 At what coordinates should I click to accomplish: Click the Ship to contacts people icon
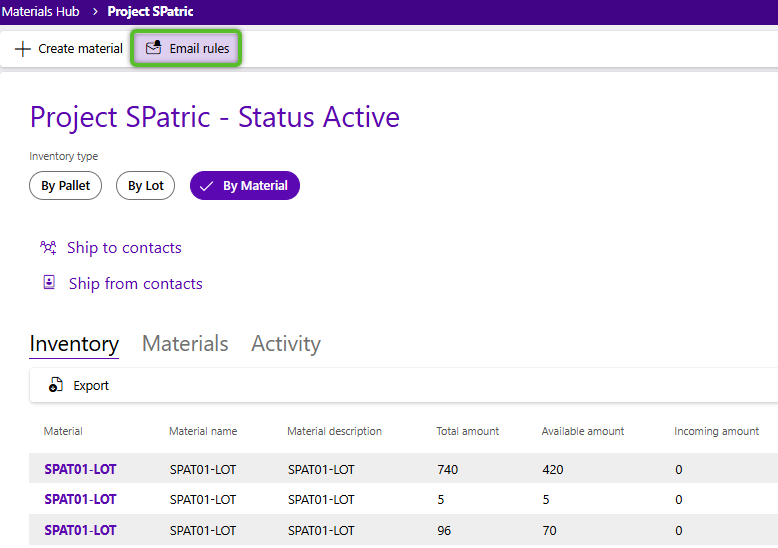[48, 247]
